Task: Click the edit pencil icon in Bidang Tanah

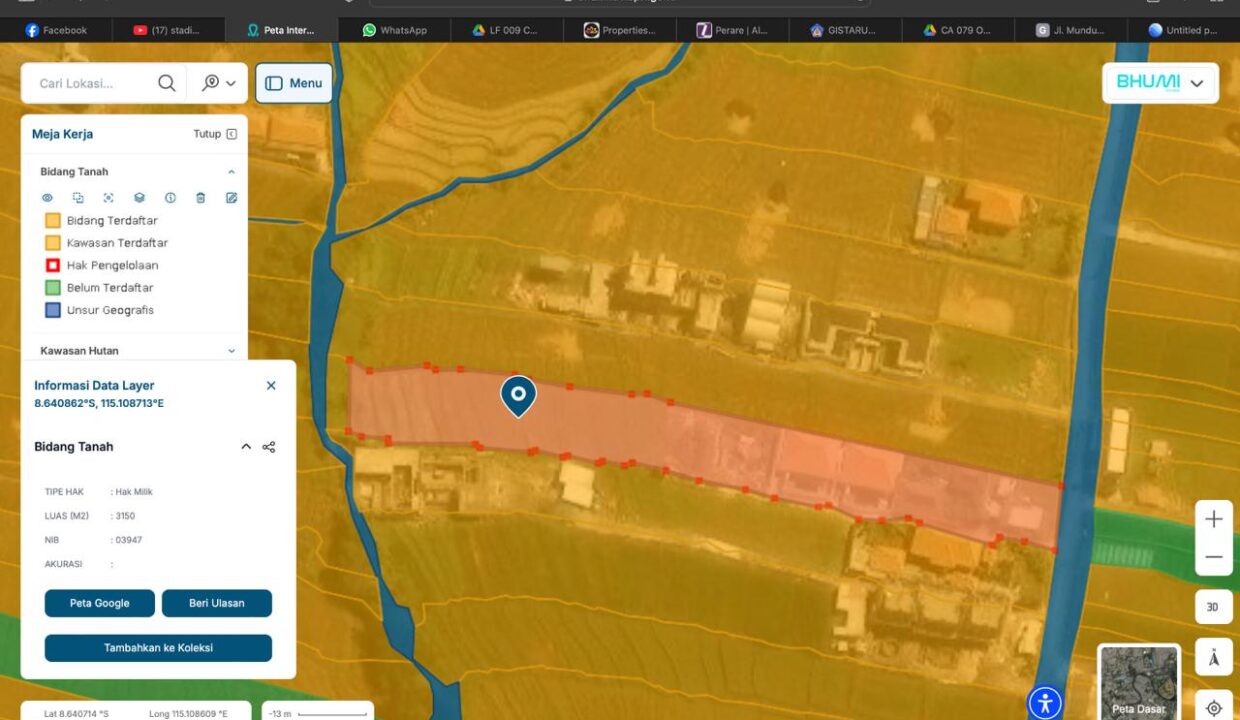Action: 231,198
